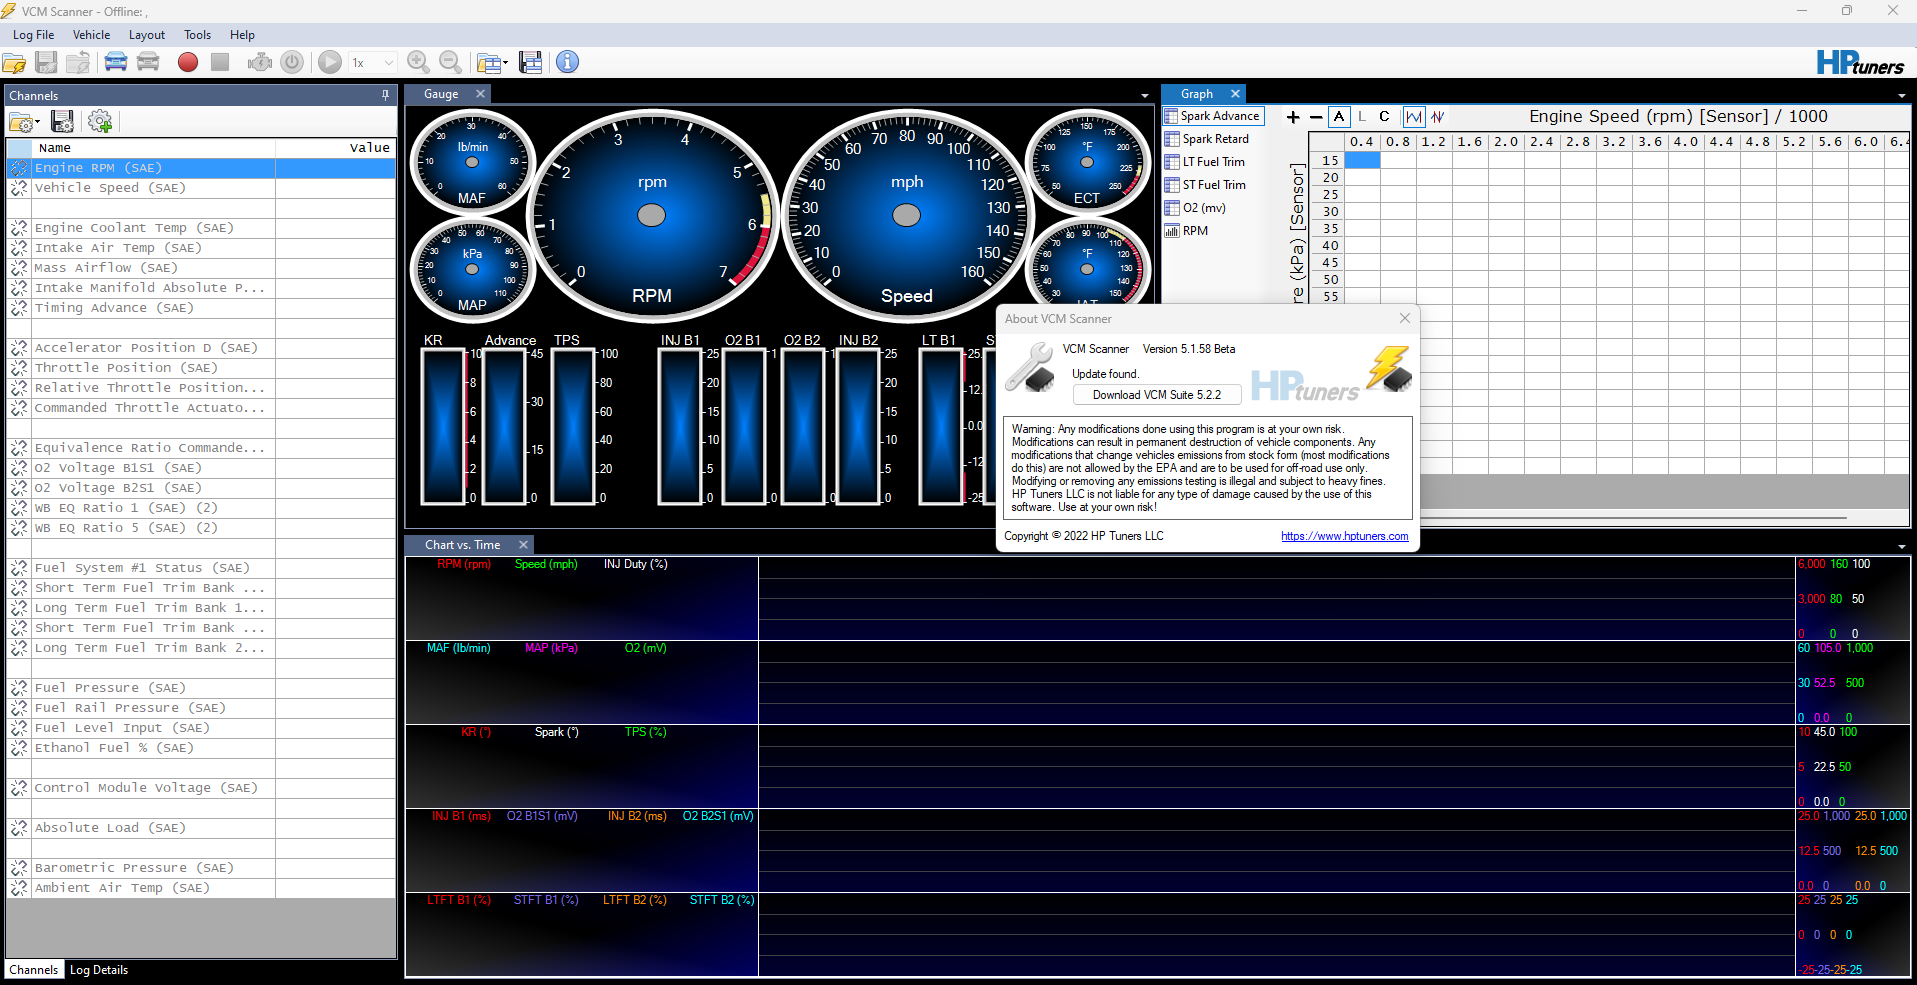1917x985 pixels.
Task: Select the ST Fuel Trim graph table
Action: [x=1205, y=185]
